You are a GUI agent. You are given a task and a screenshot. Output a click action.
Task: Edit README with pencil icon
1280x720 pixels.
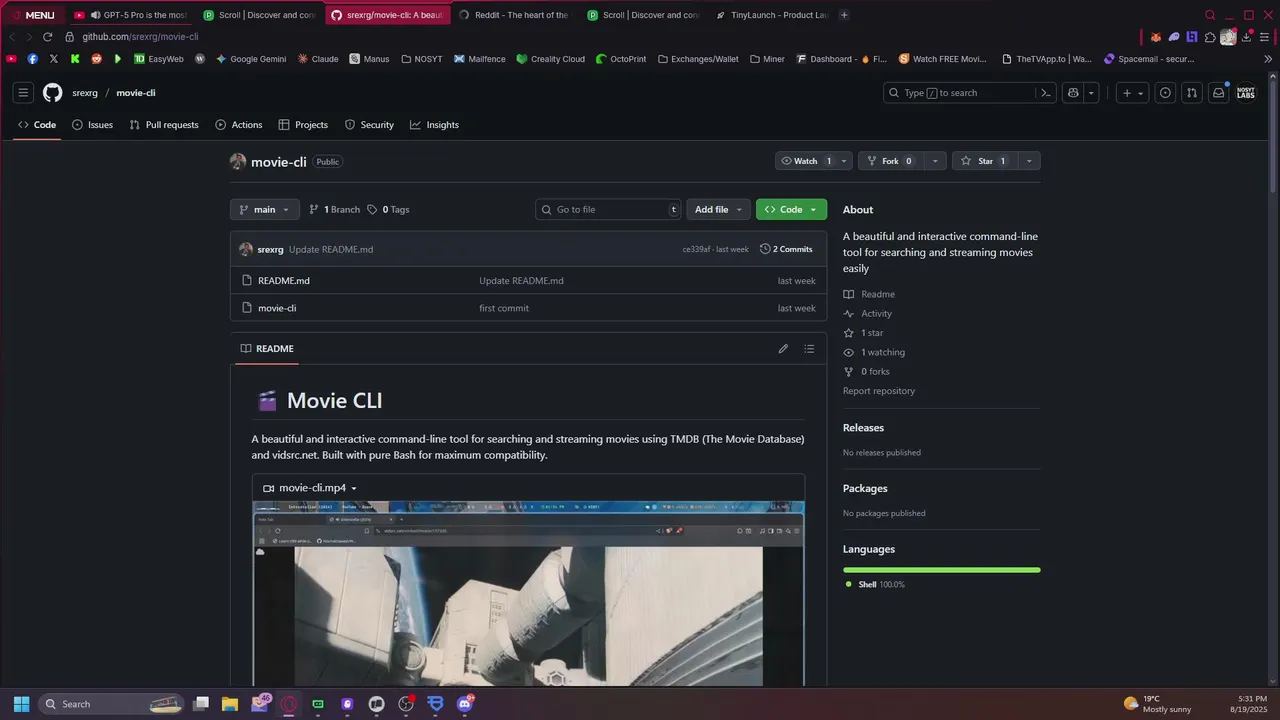click(783, 349)
